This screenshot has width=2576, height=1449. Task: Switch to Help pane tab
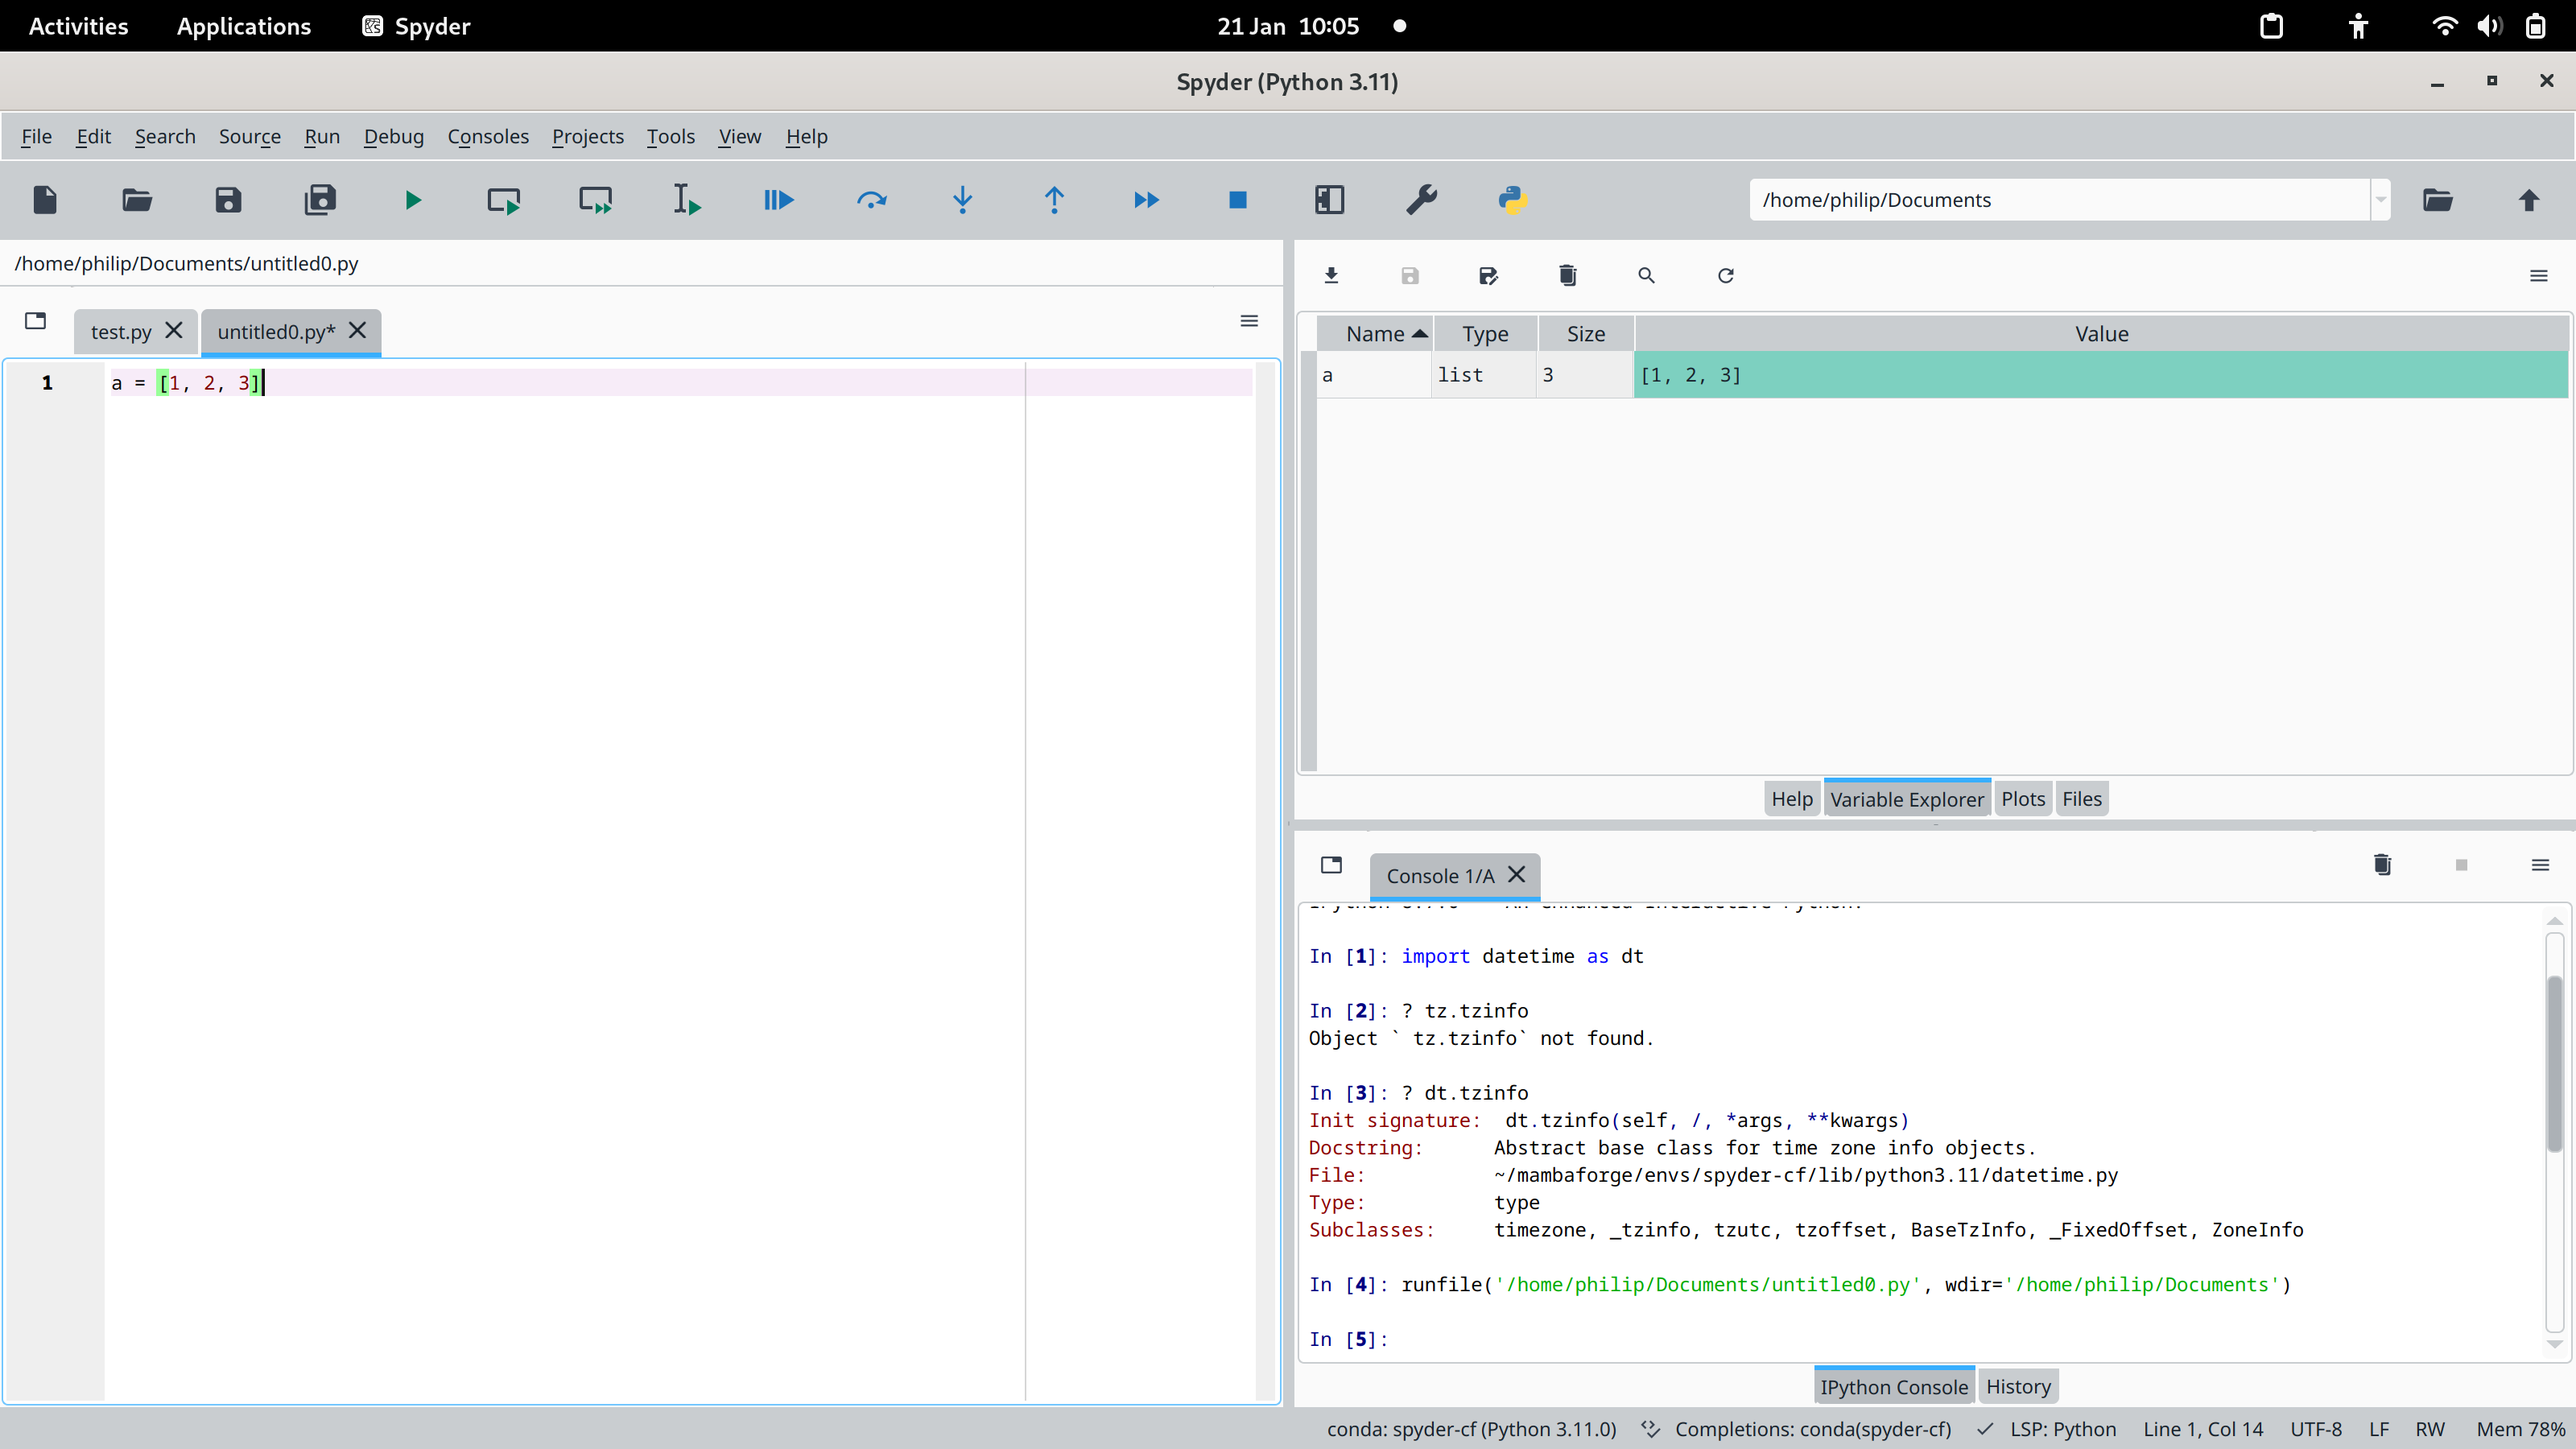[x=1792, y=799]
